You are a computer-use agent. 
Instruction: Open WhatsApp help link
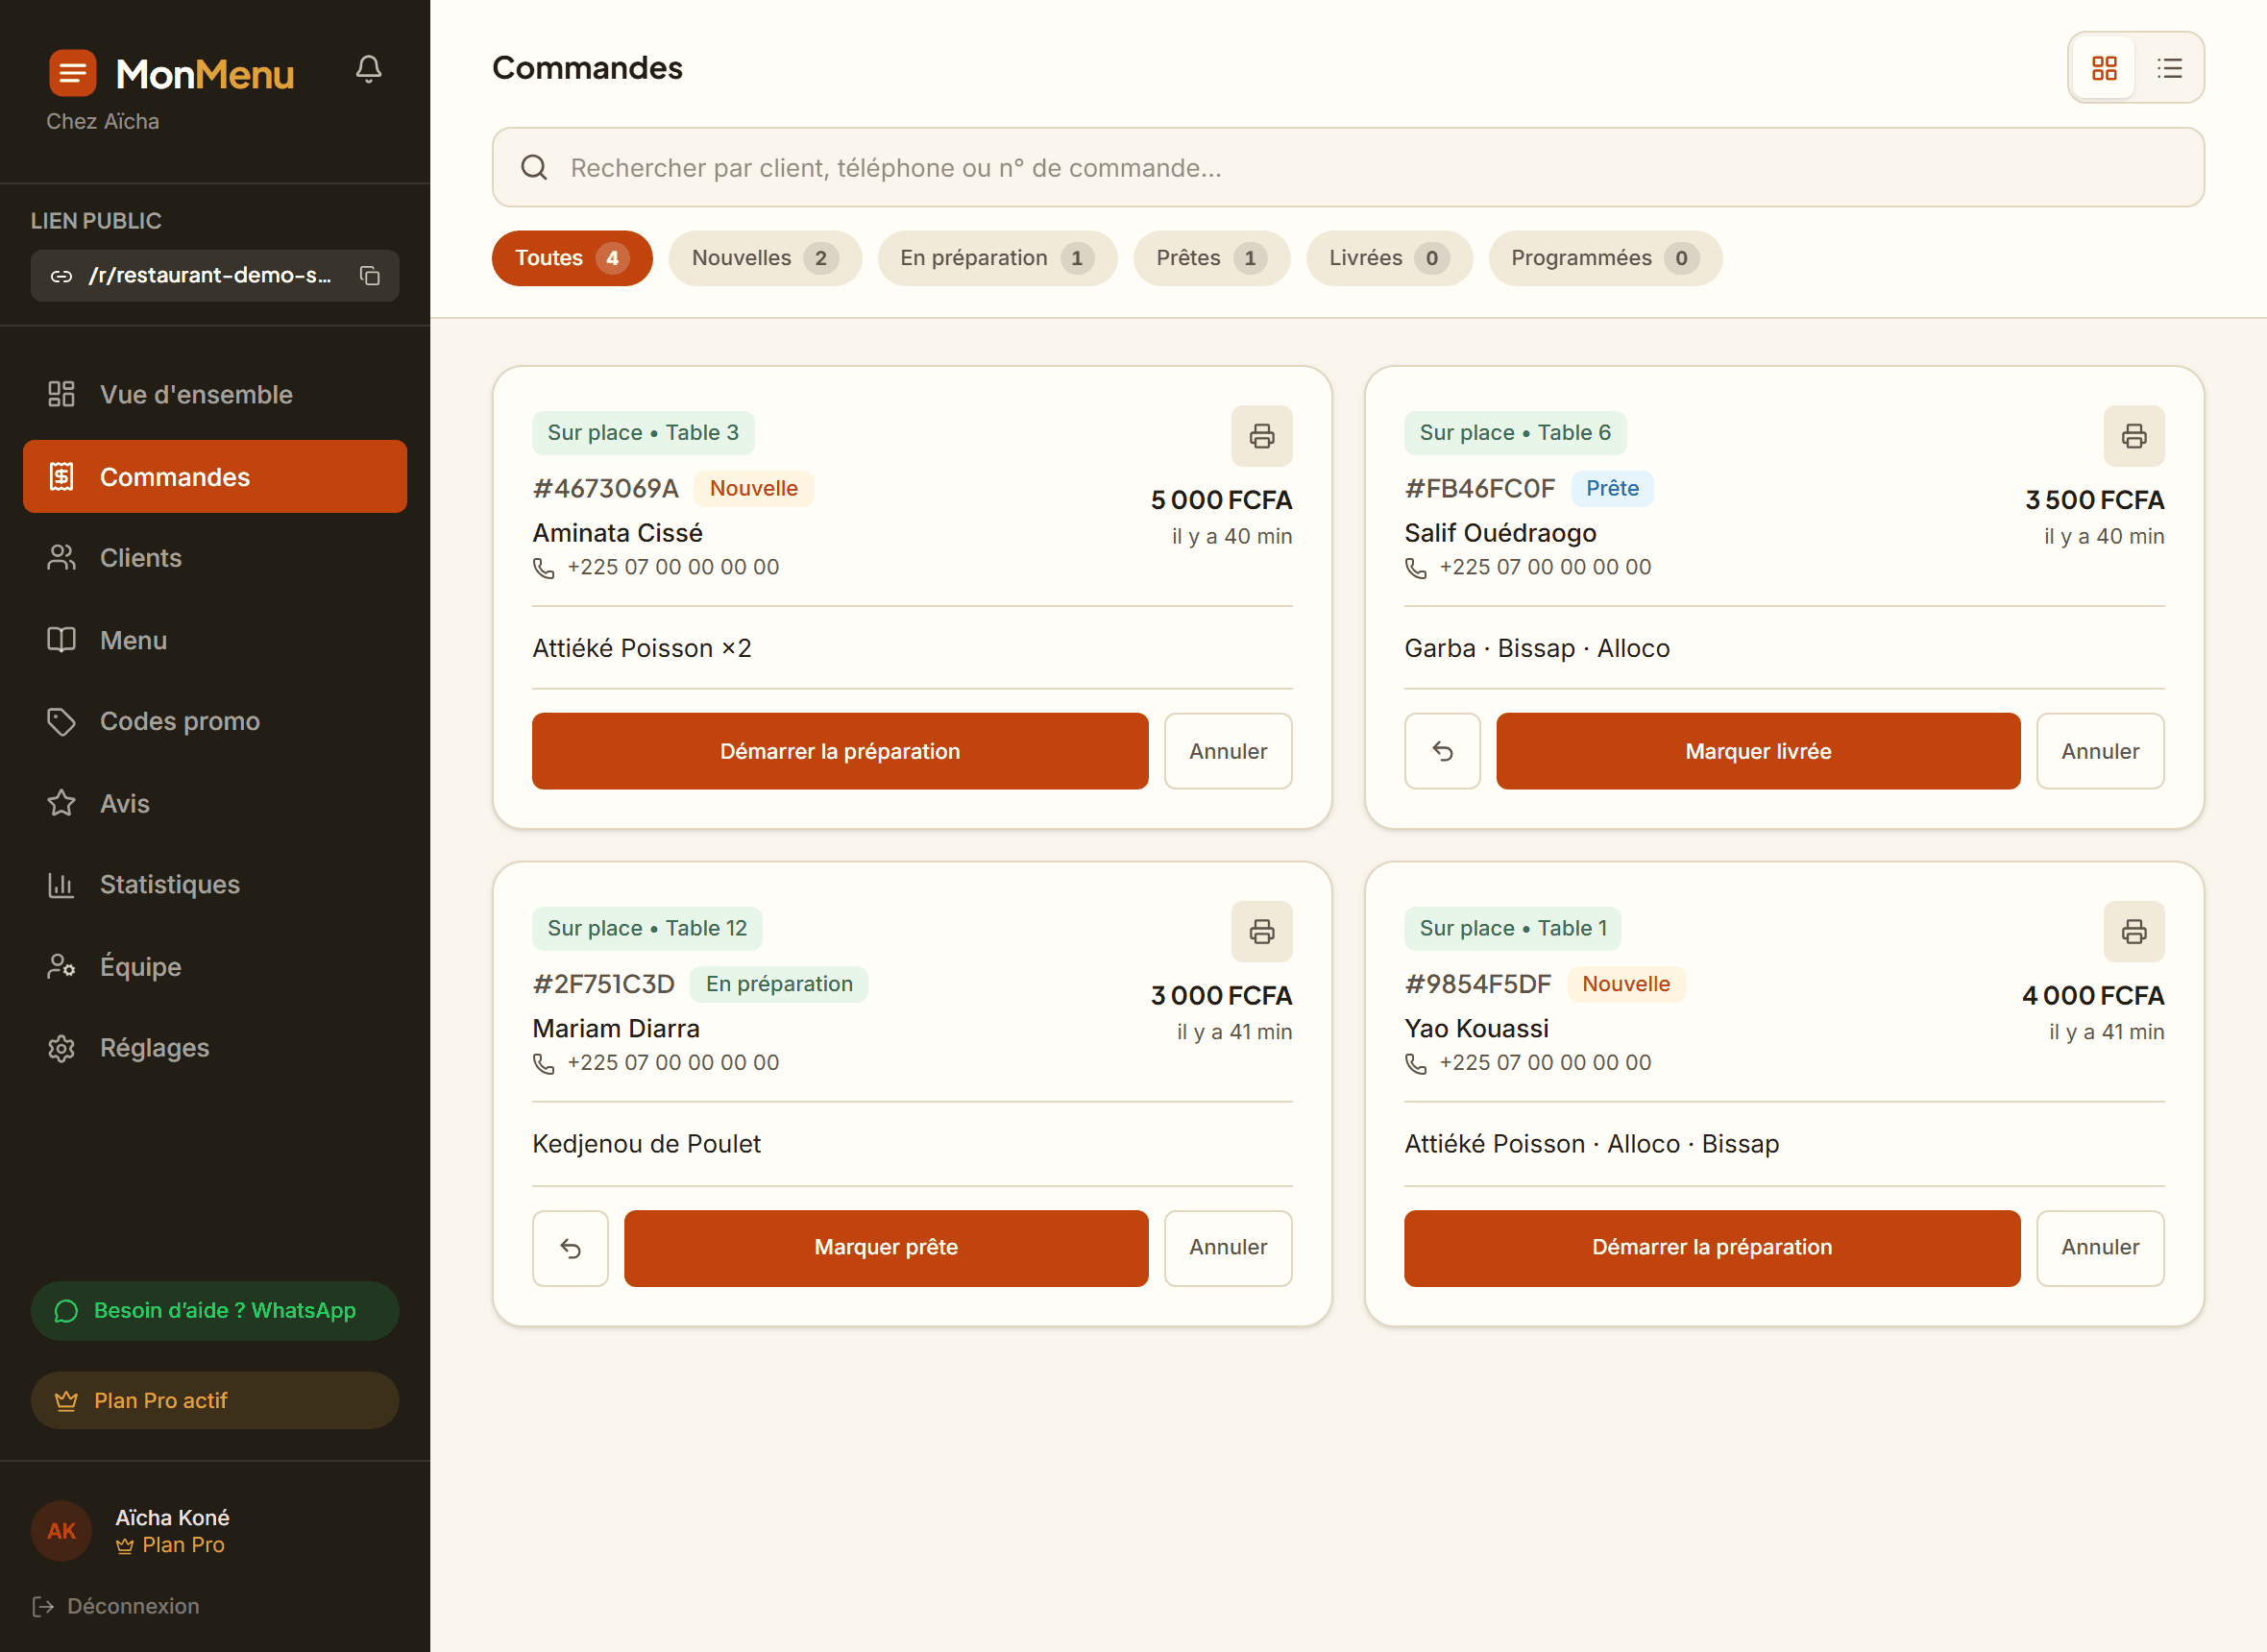[x=214, y=1311]
